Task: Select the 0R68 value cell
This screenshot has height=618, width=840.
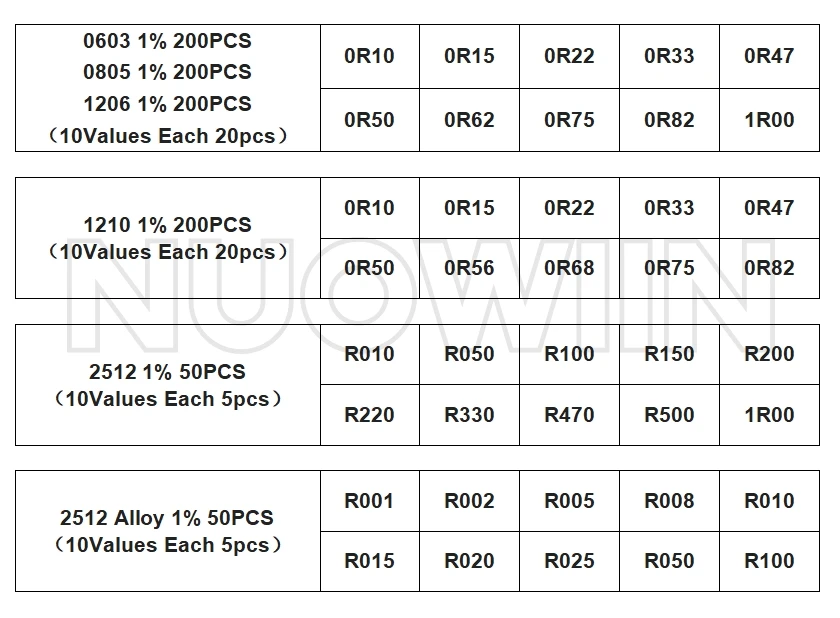Action: (x=569, y=268)
